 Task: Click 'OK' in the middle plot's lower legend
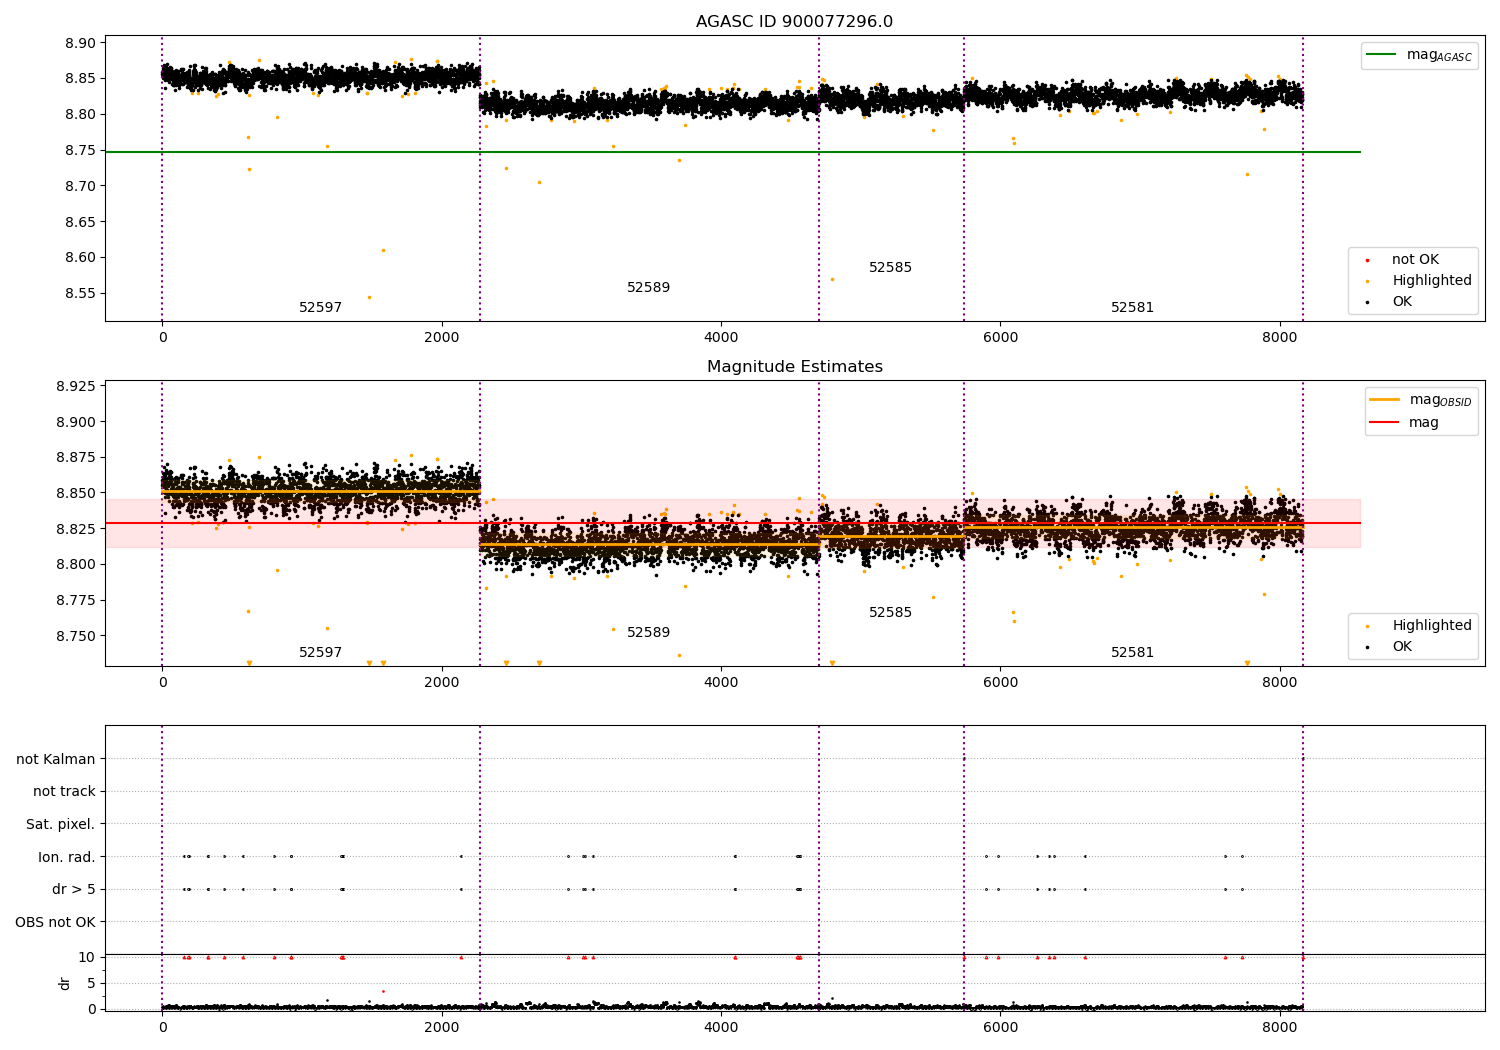pyautogui.click(x=1389, y=647)
